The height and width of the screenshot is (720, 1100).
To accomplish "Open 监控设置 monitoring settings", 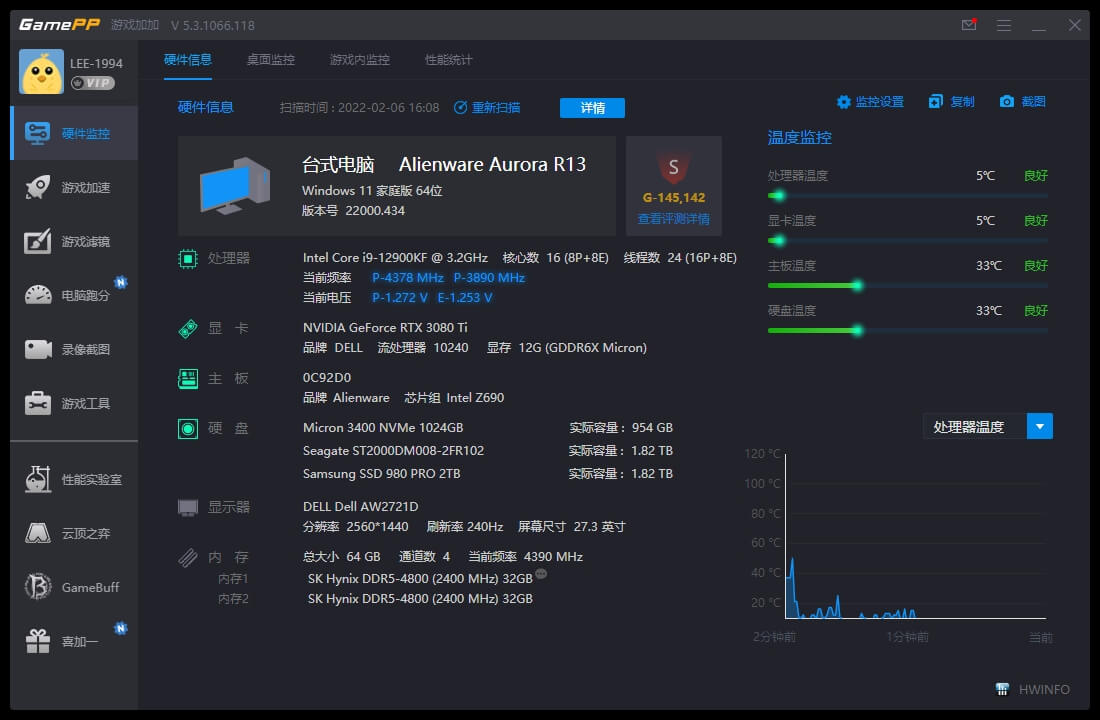I will [x=870, y=102].
